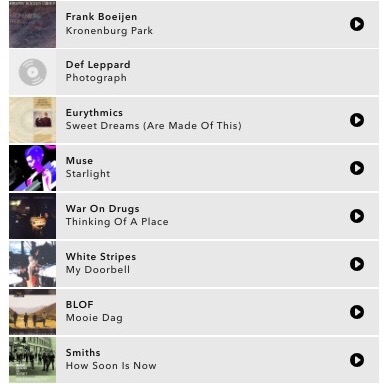Play BLOF Mooie Dag
This screenshot has width=388, height=384.
click(357, 312)
